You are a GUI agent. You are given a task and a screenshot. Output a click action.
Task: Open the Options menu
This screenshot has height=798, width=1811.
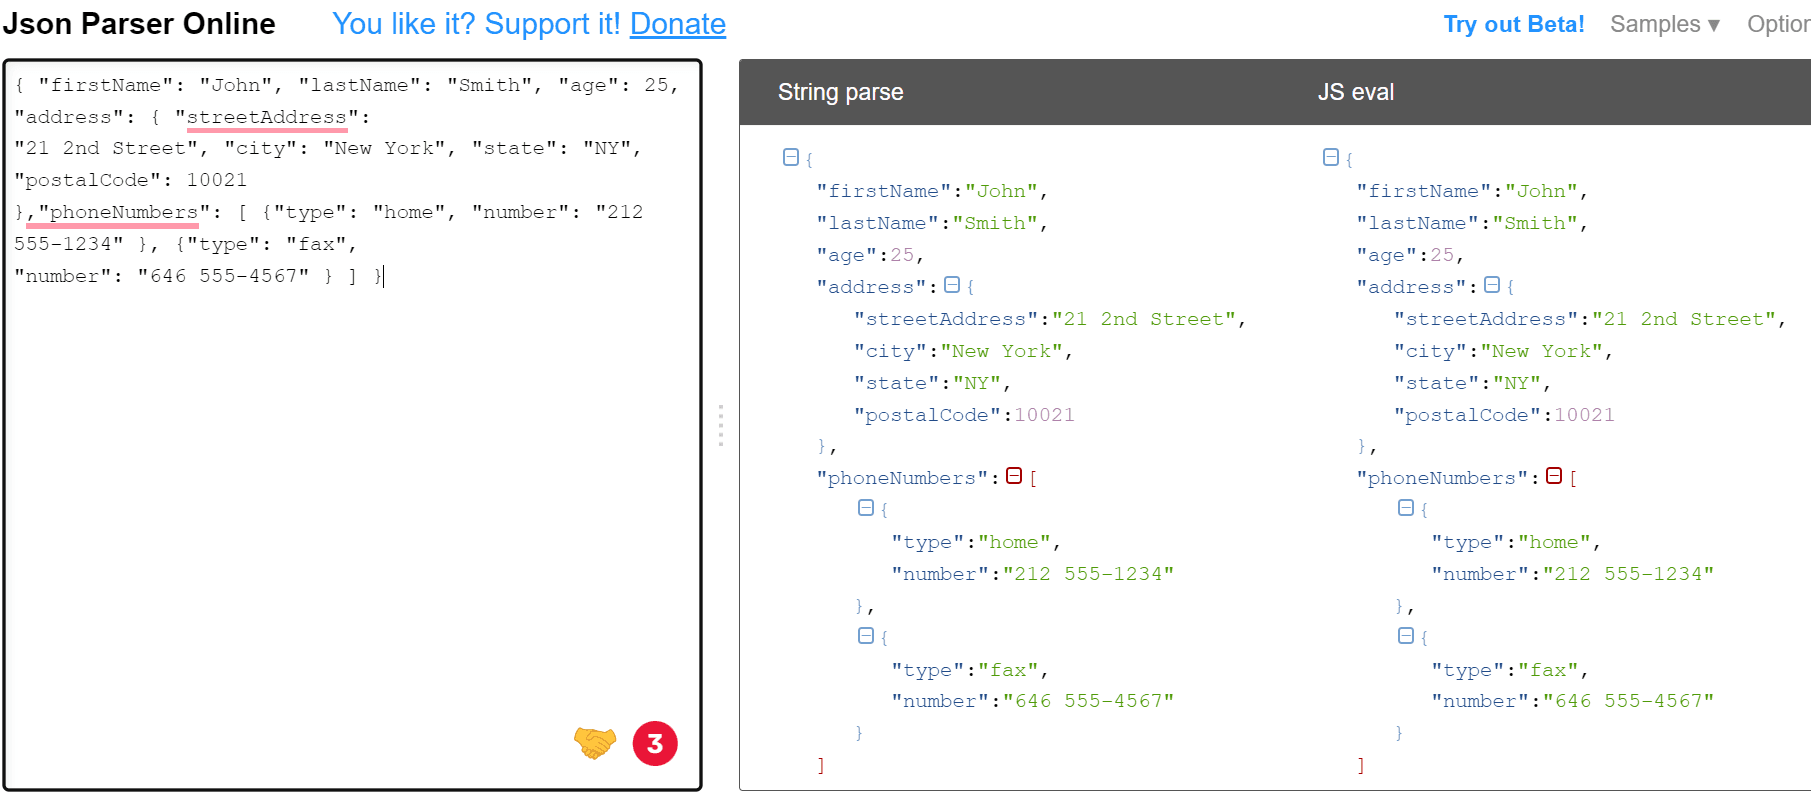[x=1778, y=24]
